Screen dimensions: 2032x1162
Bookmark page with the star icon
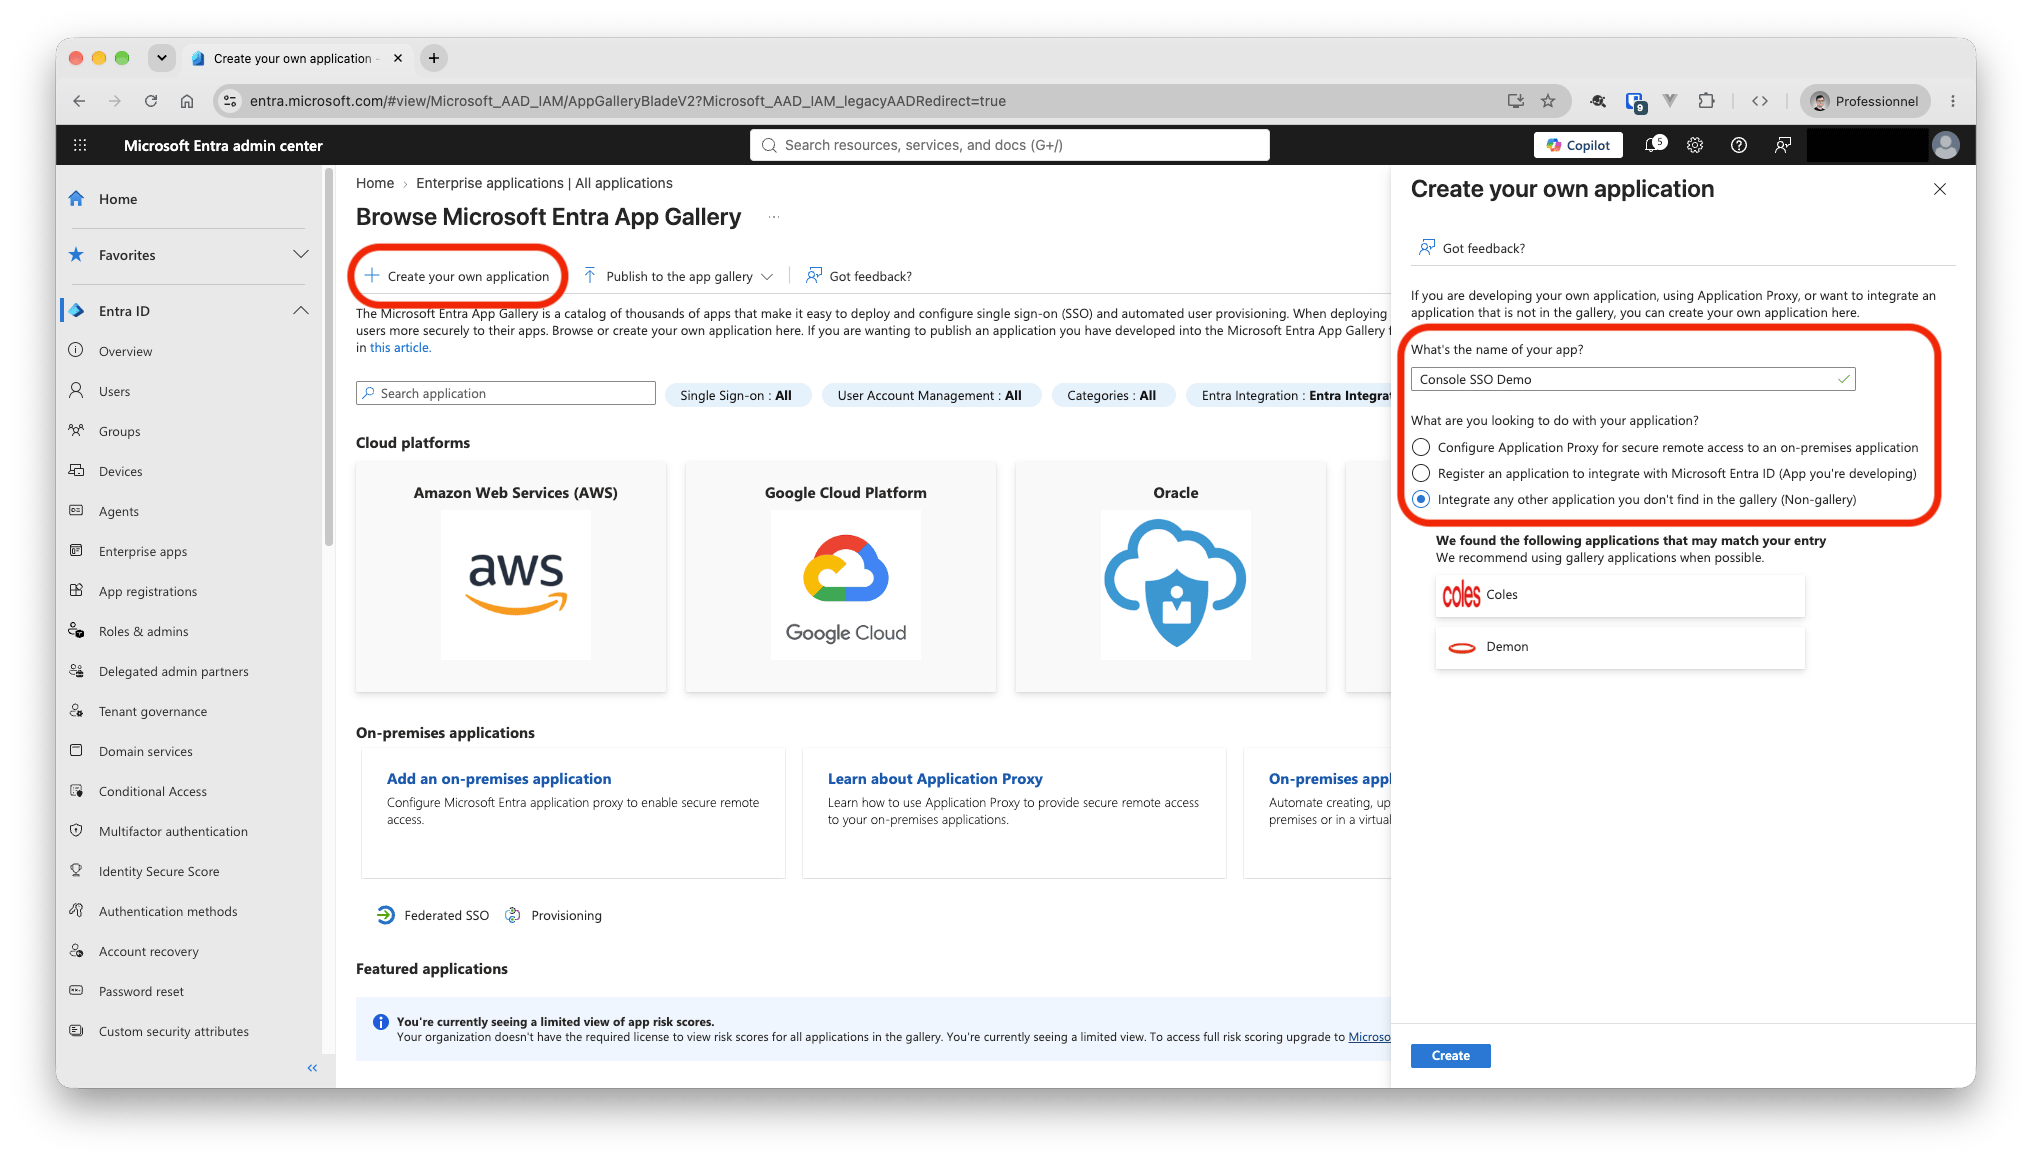click(1548, 101)
